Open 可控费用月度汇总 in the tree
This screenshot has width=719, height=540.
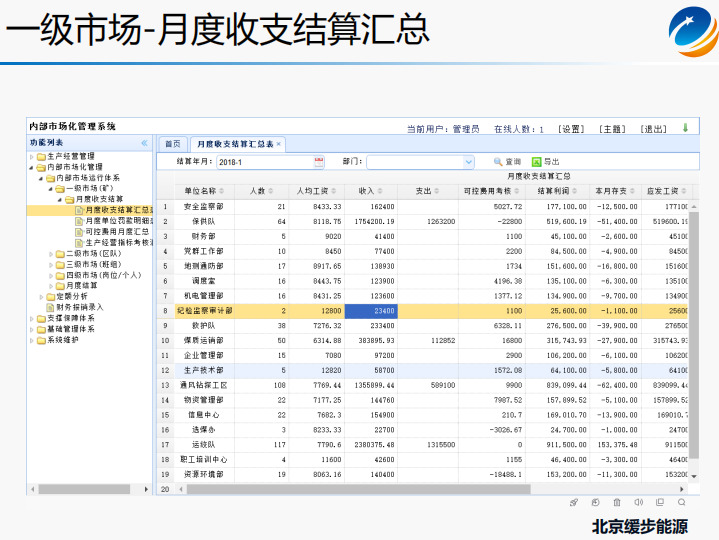[x=117, y=231]
